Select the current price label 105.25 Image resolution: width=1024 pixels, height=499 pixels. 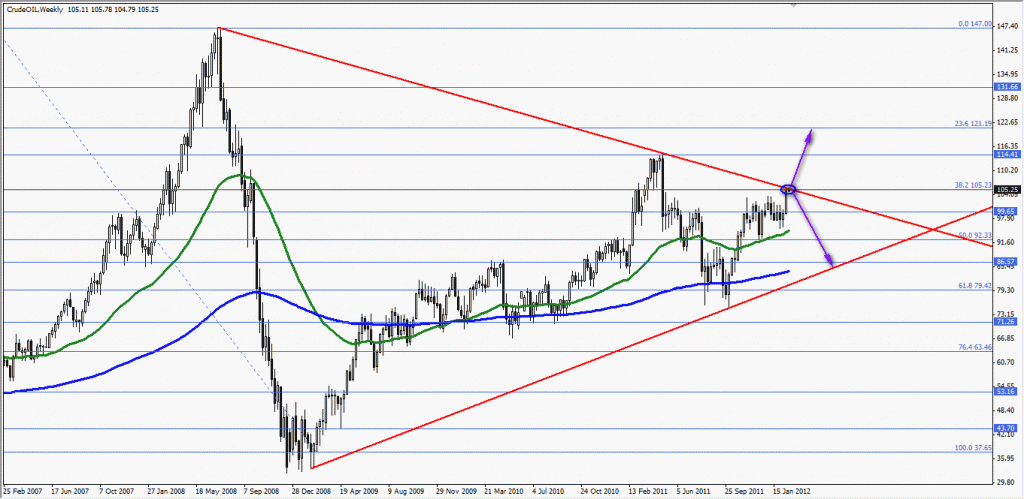[x=1006, y=189]
